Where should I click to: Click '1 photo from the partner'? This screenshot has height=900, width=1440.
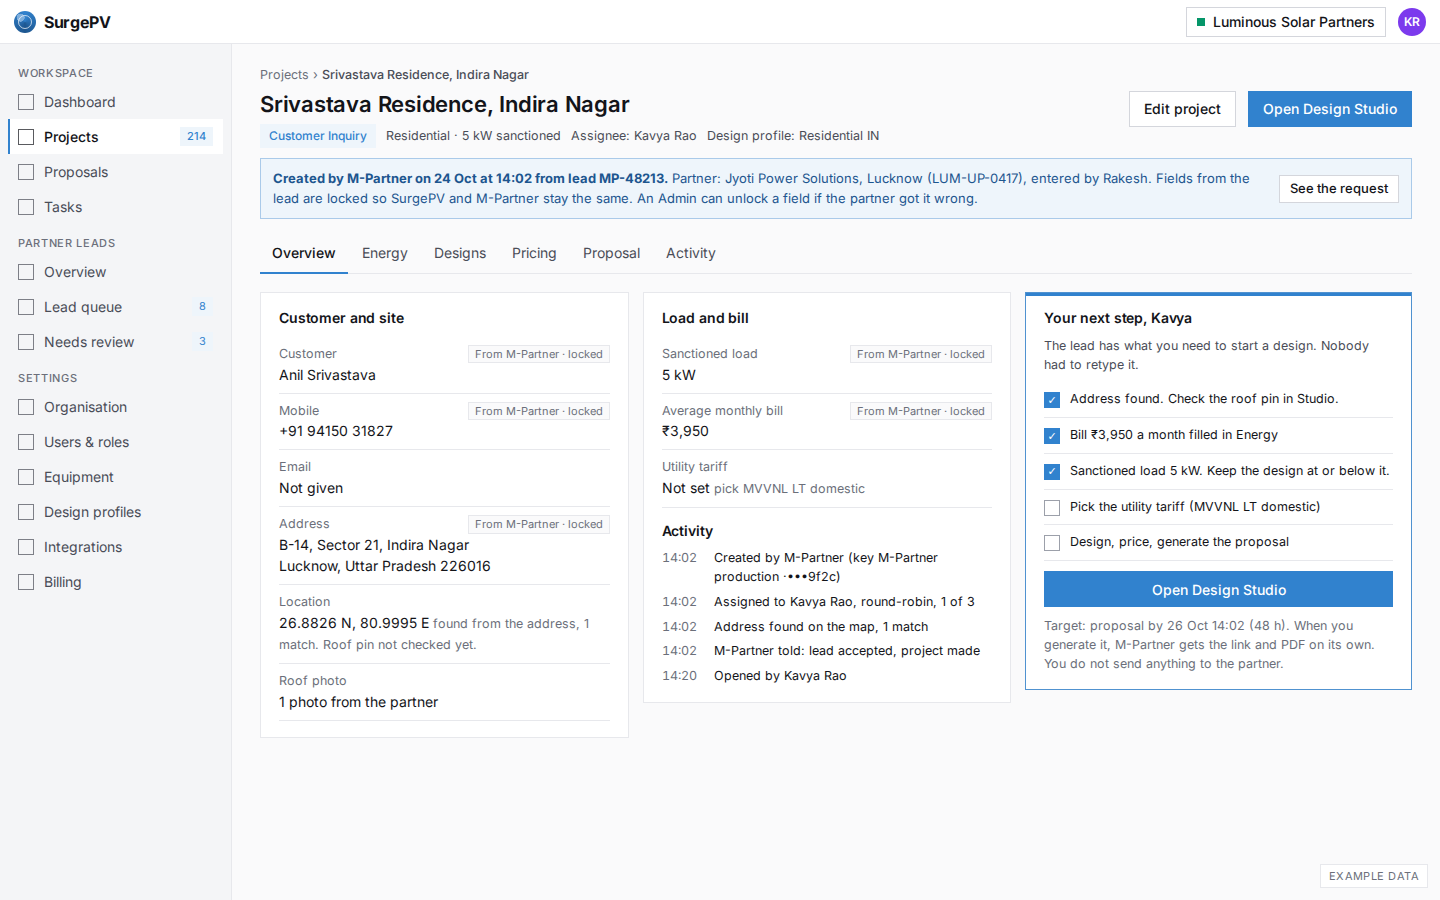358,702
